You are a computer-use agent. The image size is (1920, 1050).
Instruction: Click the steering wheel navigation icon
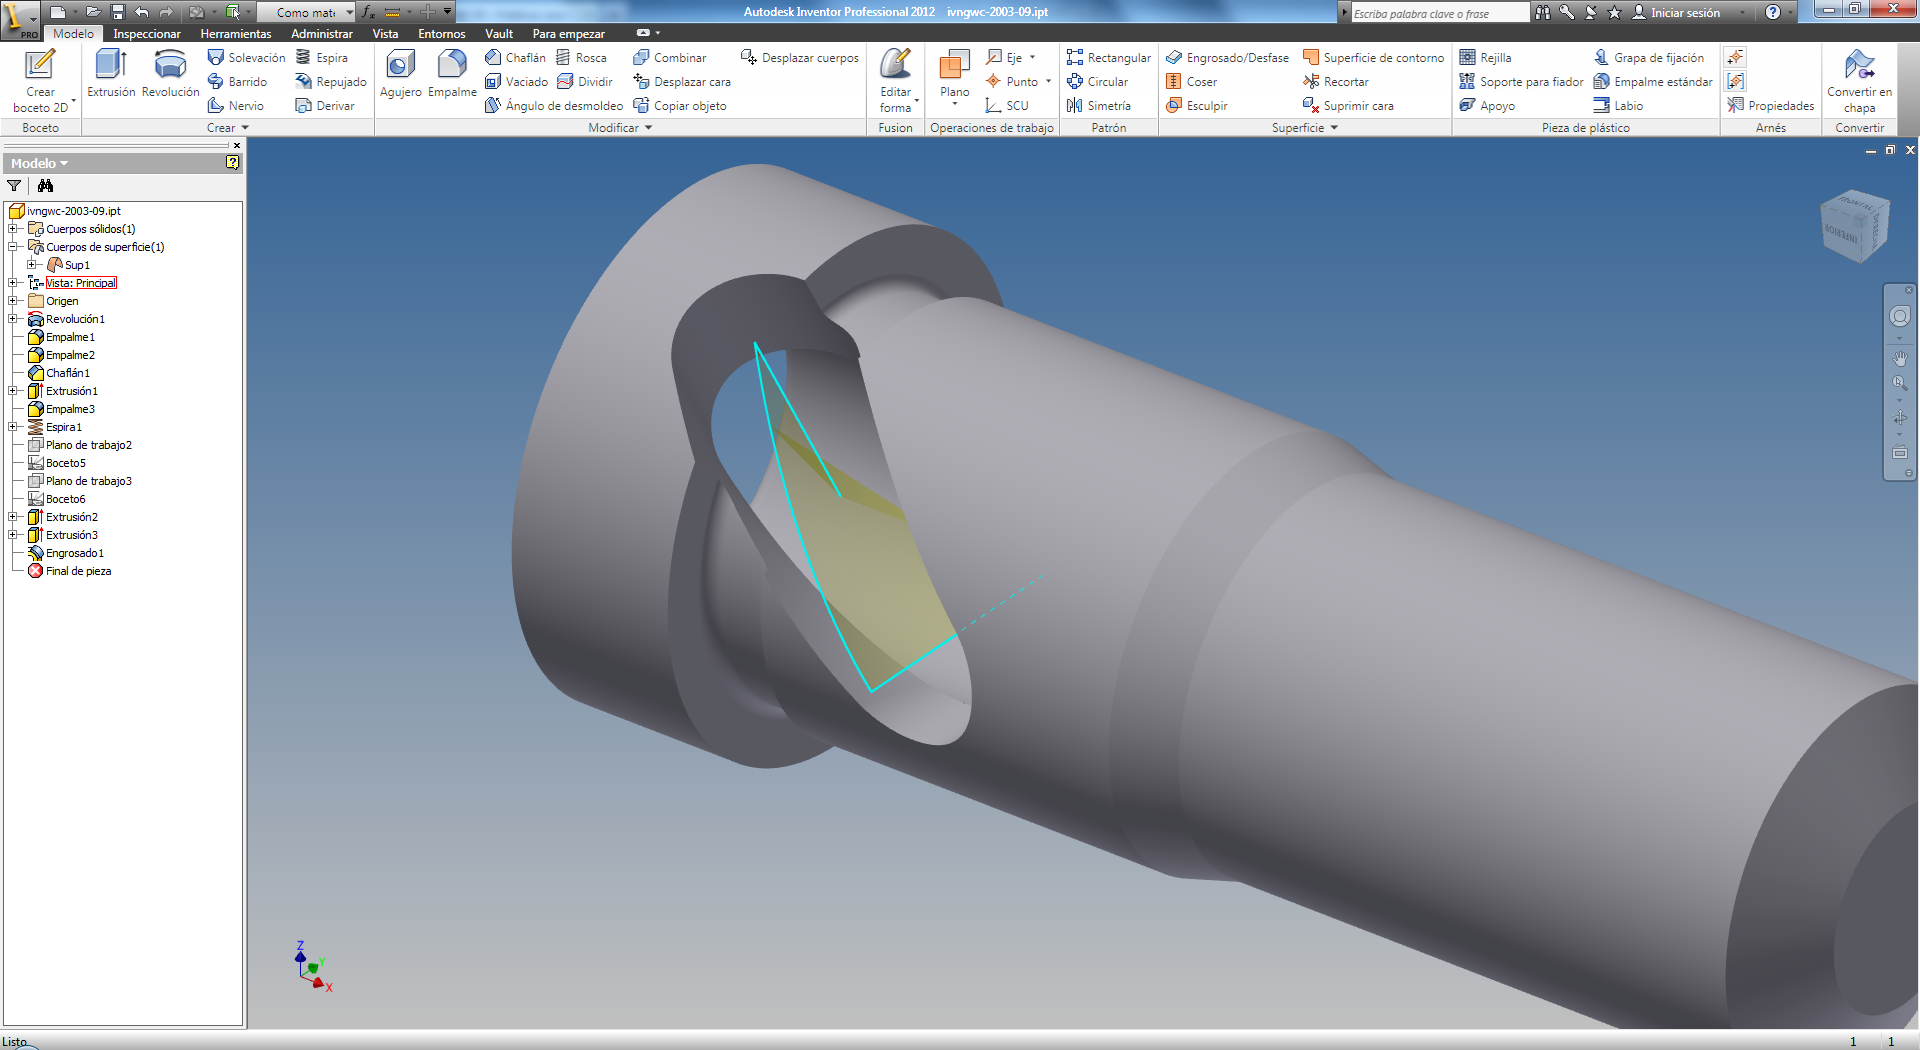pyautogui.click(x=1900, y=316)
